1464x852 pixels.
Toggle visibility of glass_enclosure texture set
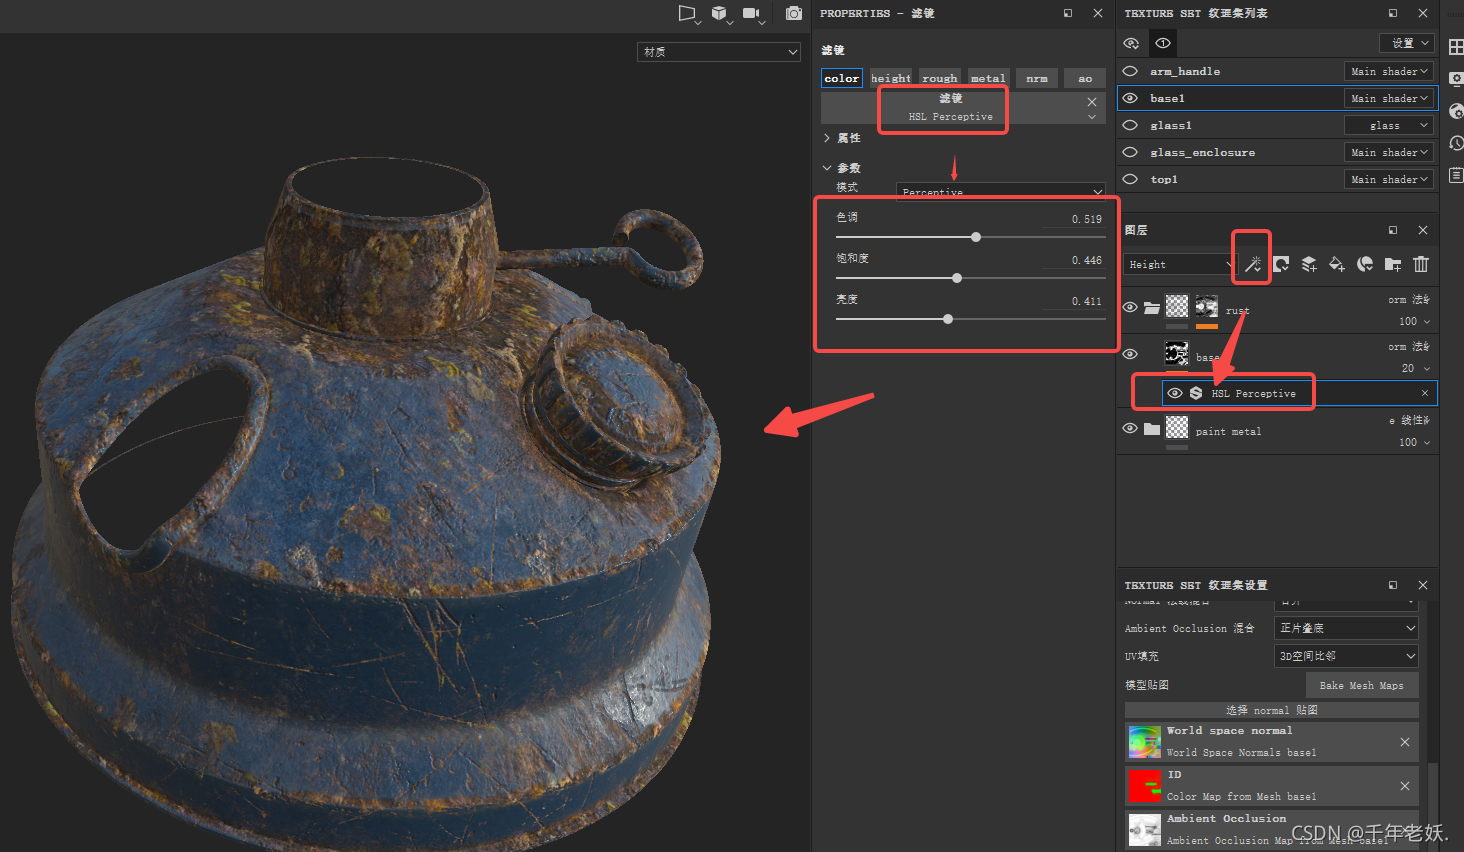(x=1131, y=152)
